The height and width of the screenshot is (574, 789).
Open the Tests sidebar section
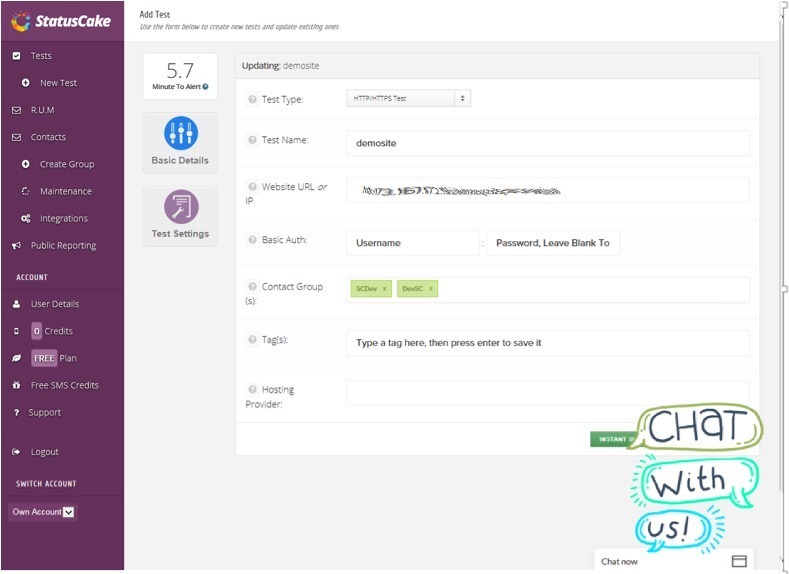click(41, 56)
